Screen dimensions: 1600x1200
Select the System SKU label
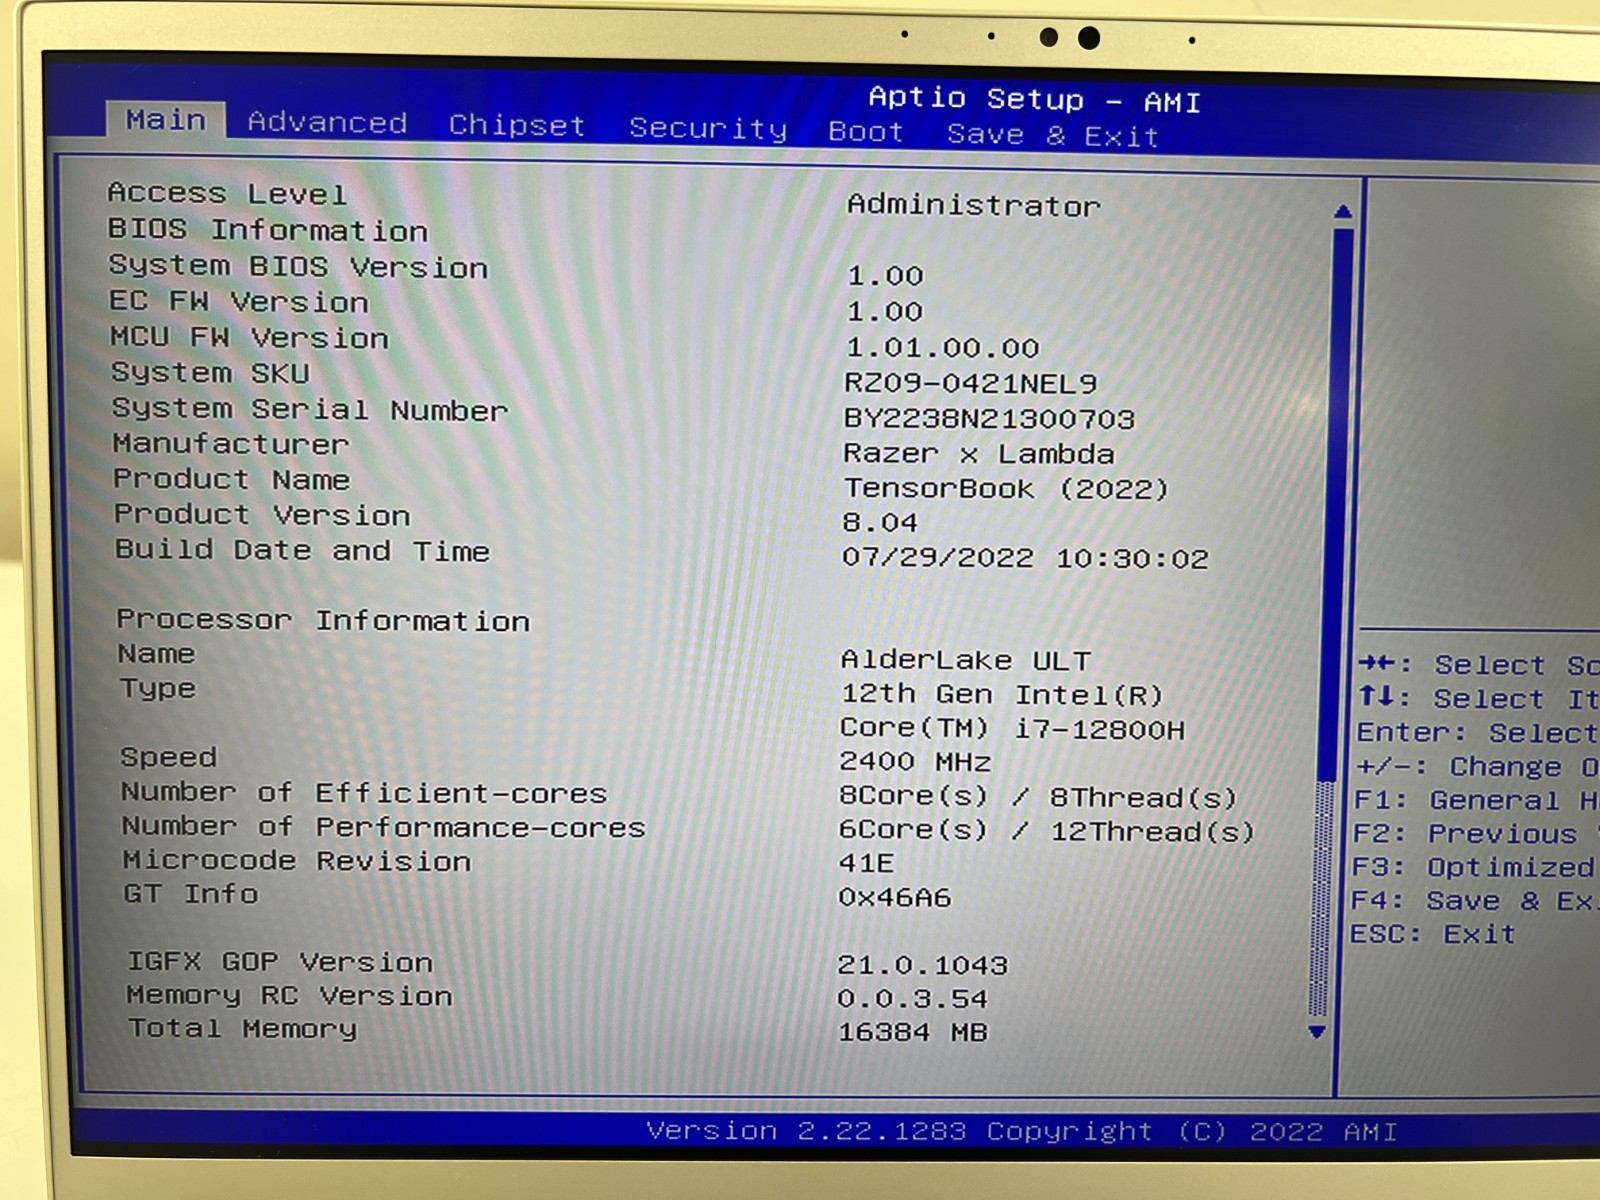[x=210, y=372]
